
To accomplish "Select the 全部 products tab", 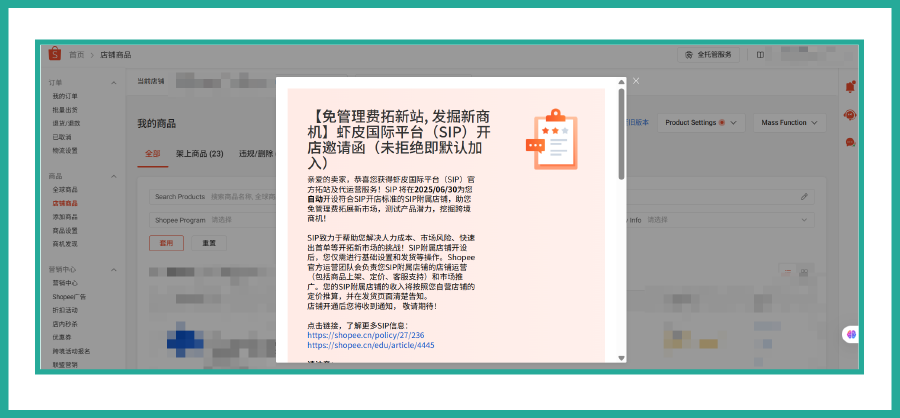I will (x=153, y=154).
